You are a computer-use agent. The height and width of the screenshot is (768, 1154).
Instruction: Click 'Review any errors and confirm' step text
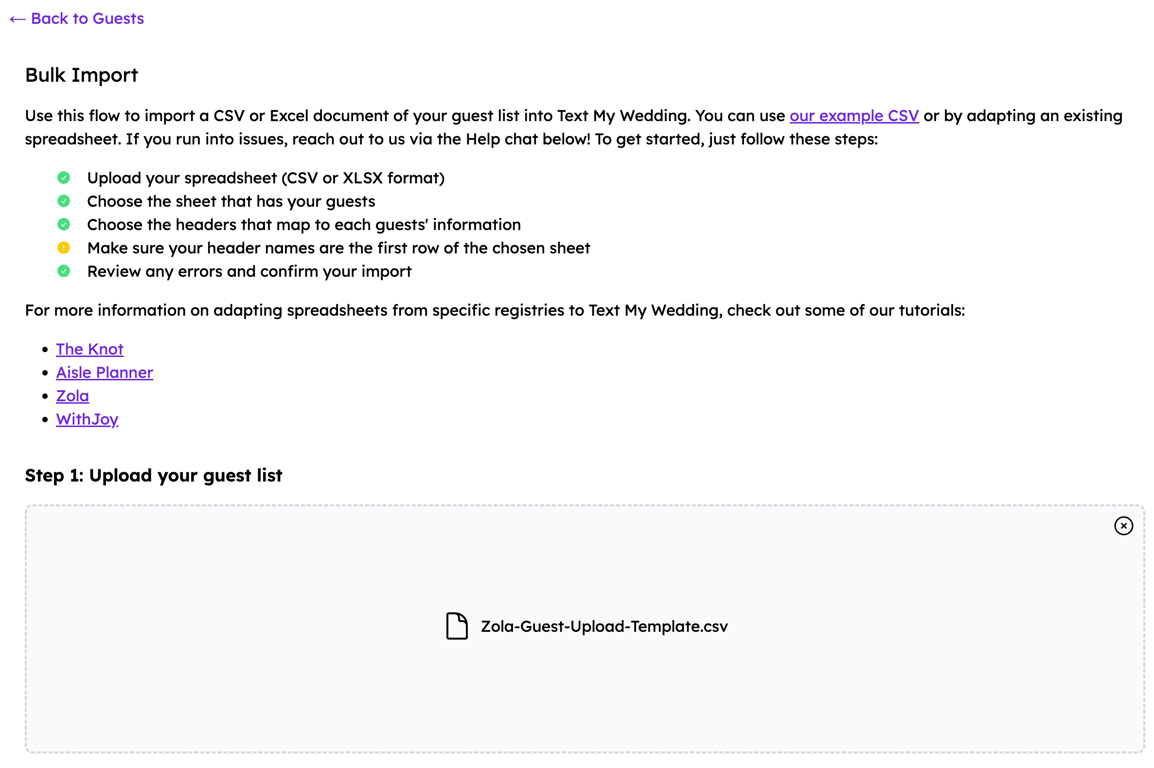pyautogui.click(x=249, y=271)
